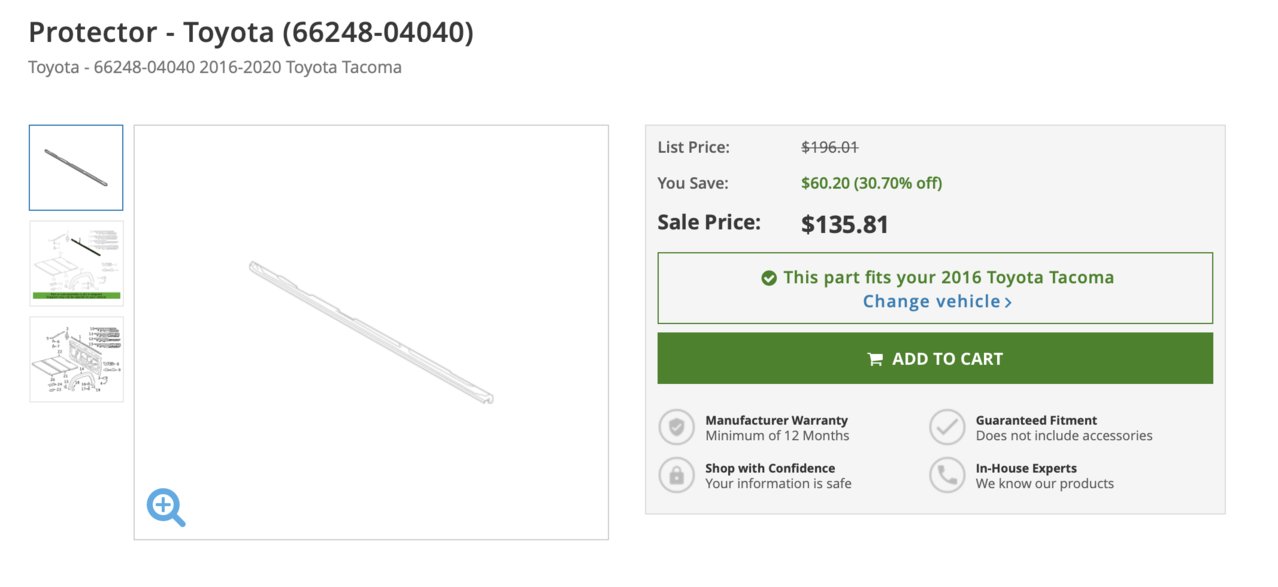Click the ADD TO CART button
Screen dimensions: 1278x587
pos(935,358)
